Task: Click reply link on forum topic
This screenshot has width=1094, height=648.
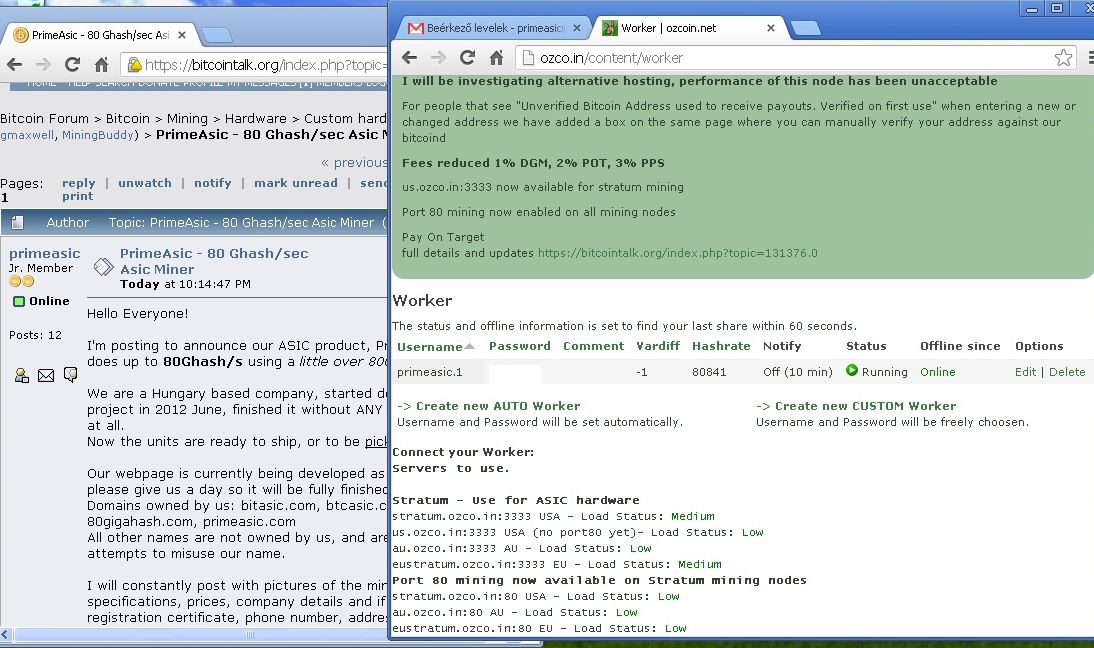Action: tap(78, 183)
